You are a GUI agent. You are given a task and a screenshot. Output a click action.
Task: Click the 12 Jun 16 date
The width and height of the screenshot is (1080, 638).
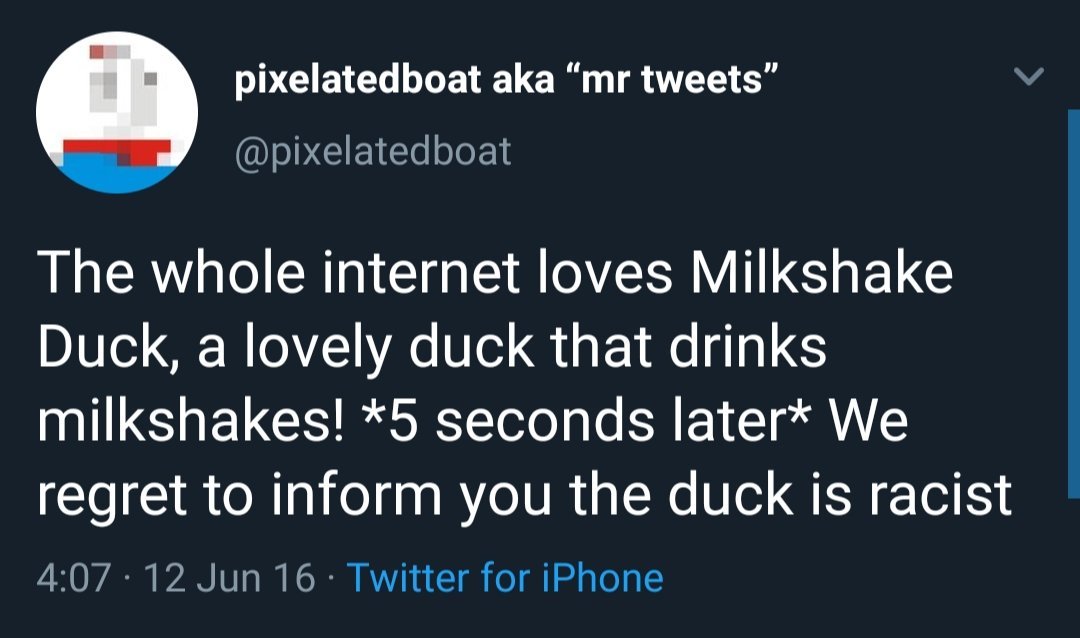click(231, 577)
